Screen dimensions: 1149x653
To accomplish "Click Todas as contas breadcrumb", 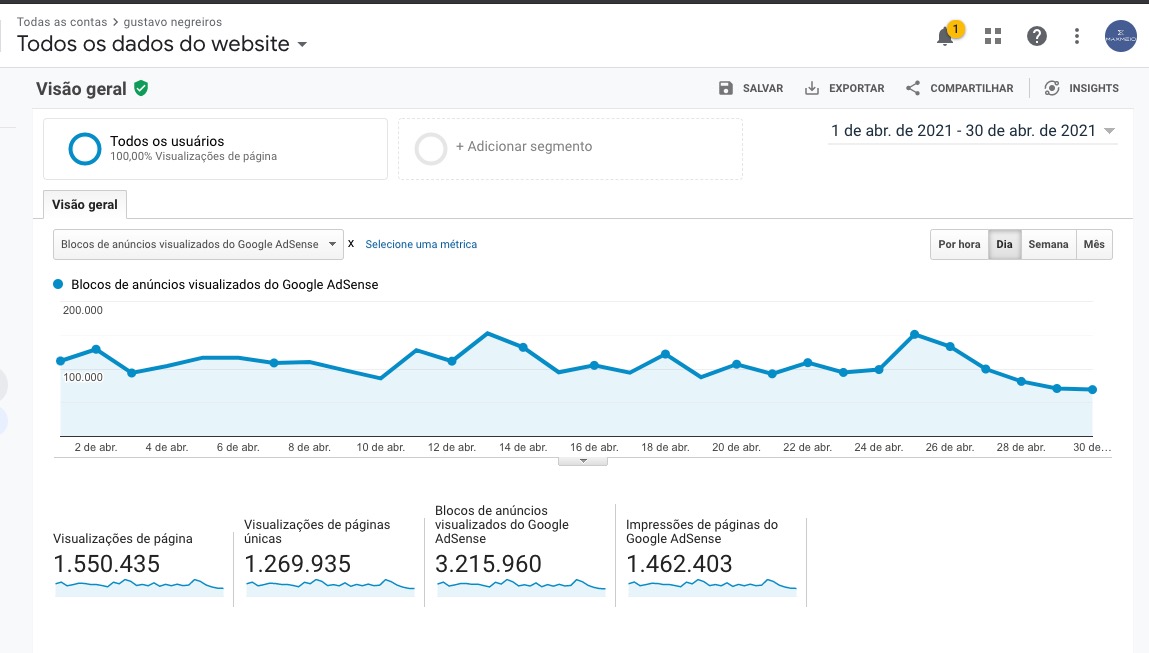I will point(62,22).
